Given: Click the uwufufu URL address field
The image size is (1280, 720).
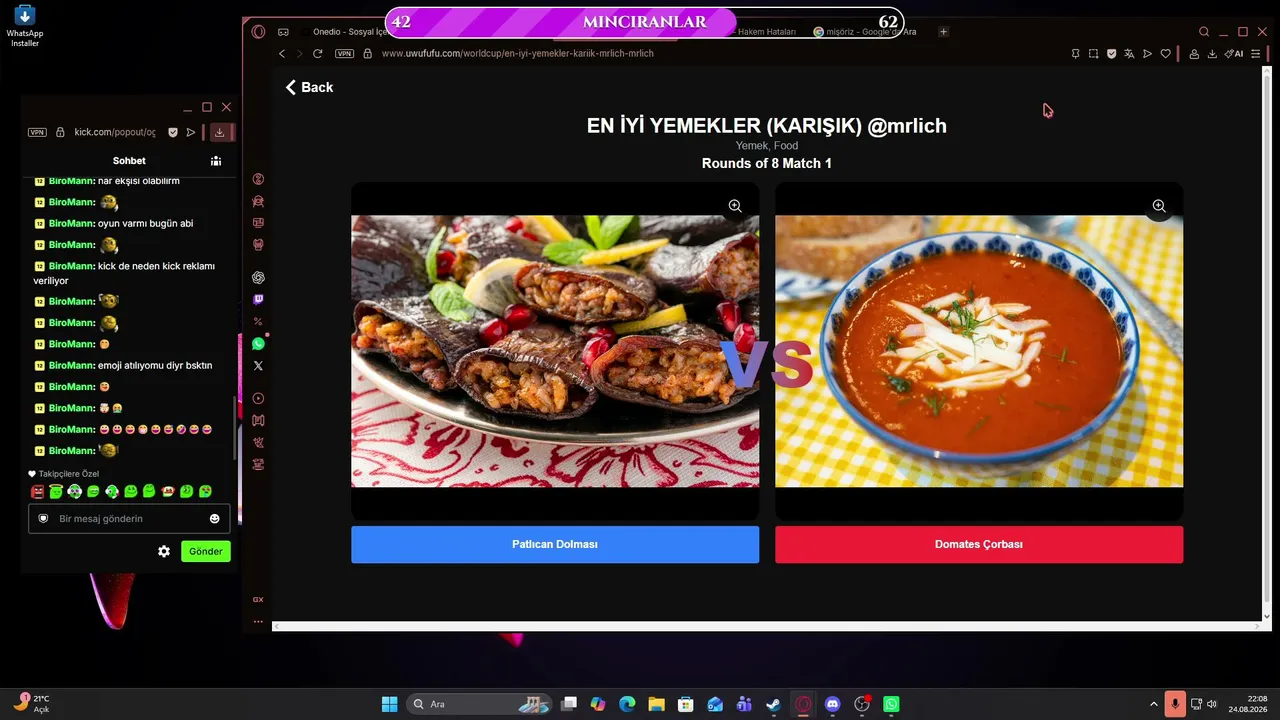Looking at the screenshot, I should click(x=518, y=53).
